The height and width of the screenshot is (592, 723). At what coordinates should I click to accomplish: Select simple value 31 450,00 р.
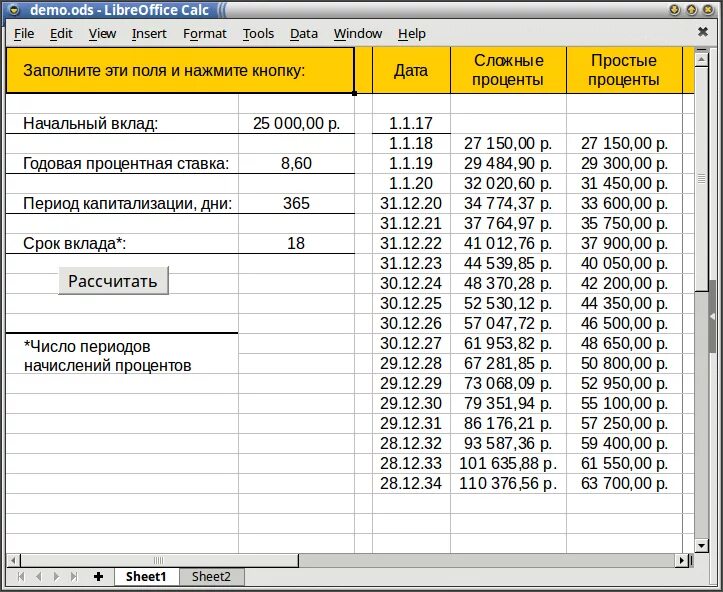(624, 184)
